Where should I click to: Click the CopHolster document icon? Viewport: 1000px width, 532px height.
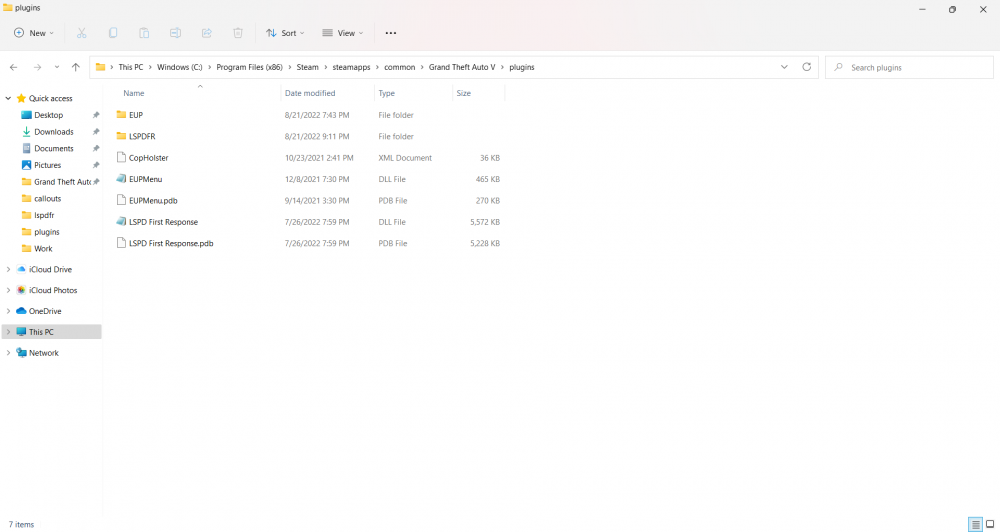tap(121, 158)
